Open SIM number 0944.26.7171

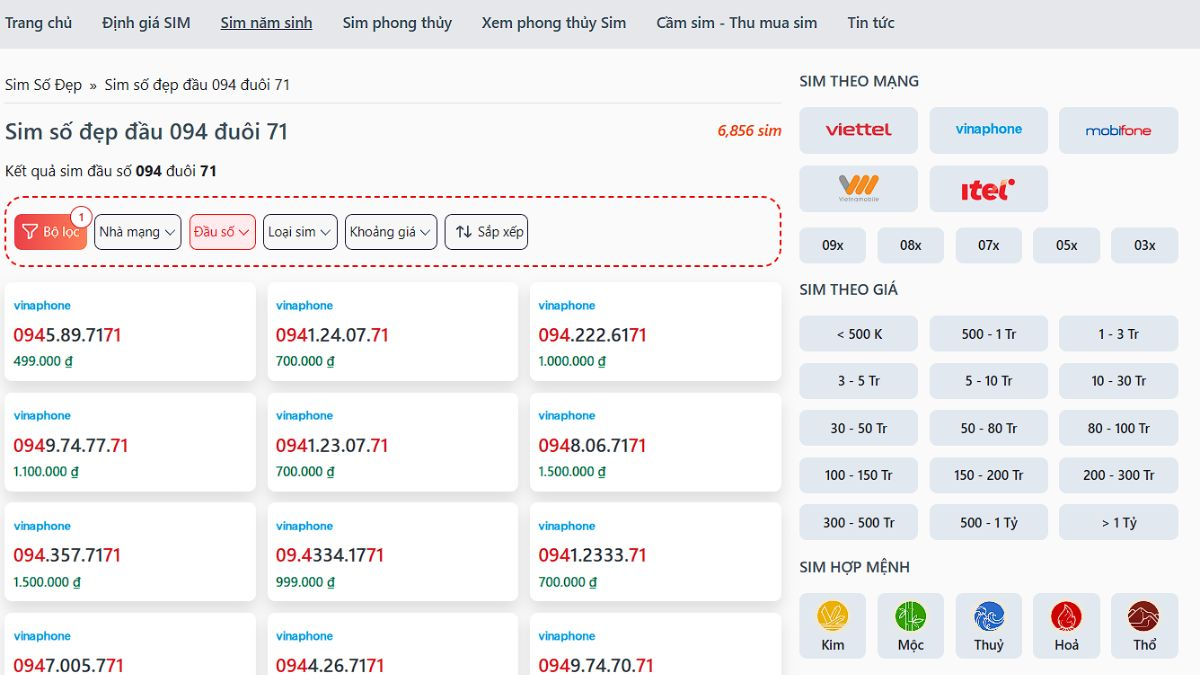pos(330,665)
